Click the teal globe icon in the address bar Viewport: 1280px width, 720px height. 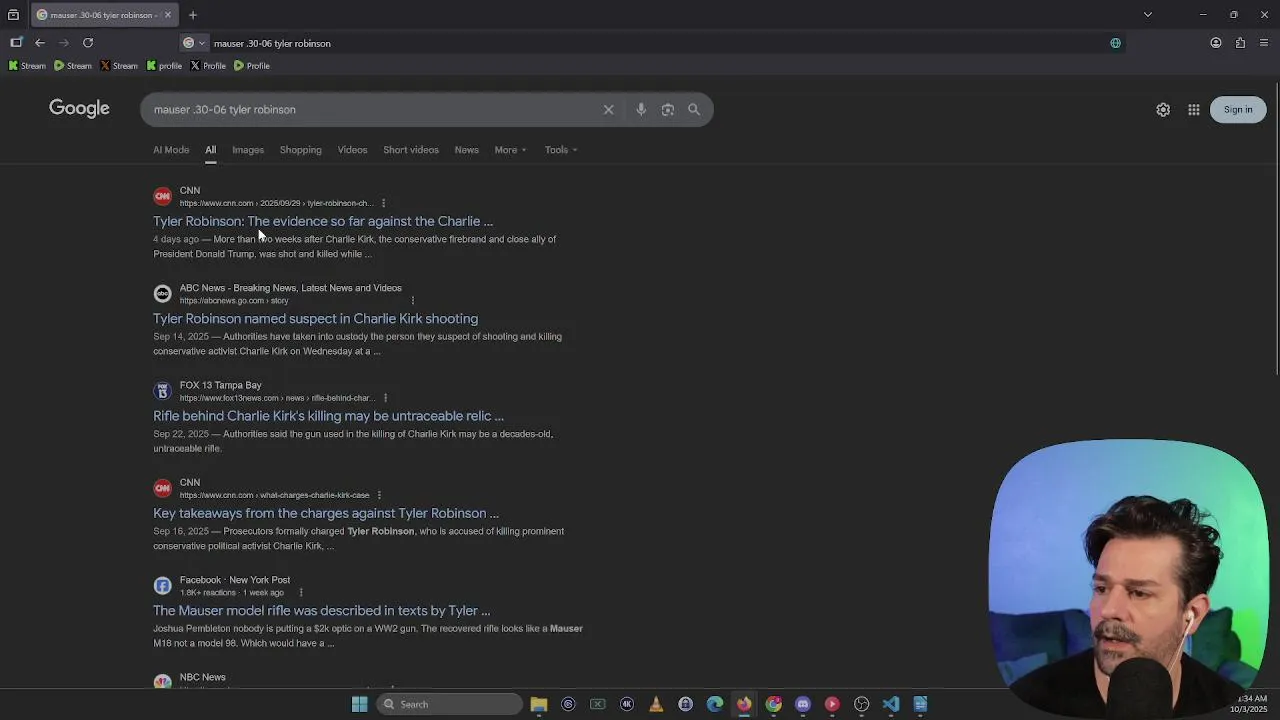coord(1116,43)
